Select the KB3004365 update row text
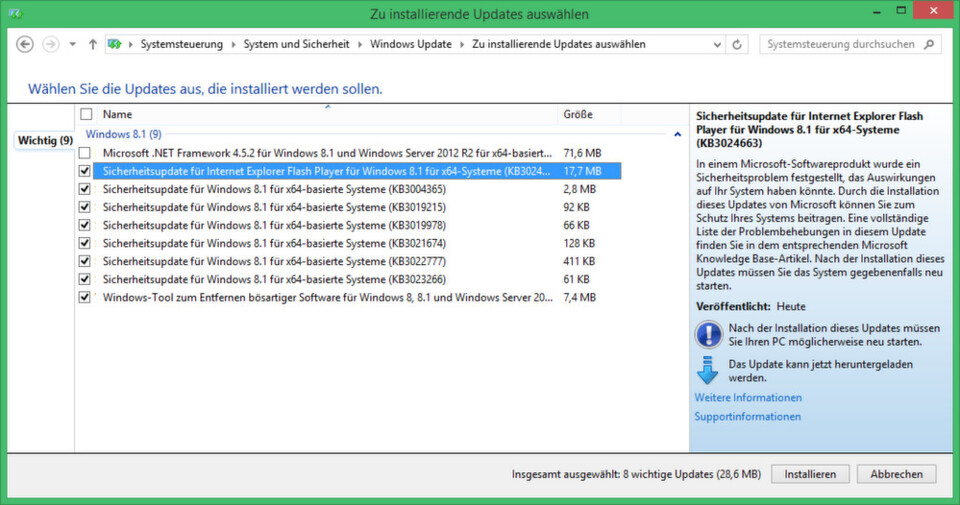Image resolution: width=960 pixels, height=505 pixels. coord(274,189)
